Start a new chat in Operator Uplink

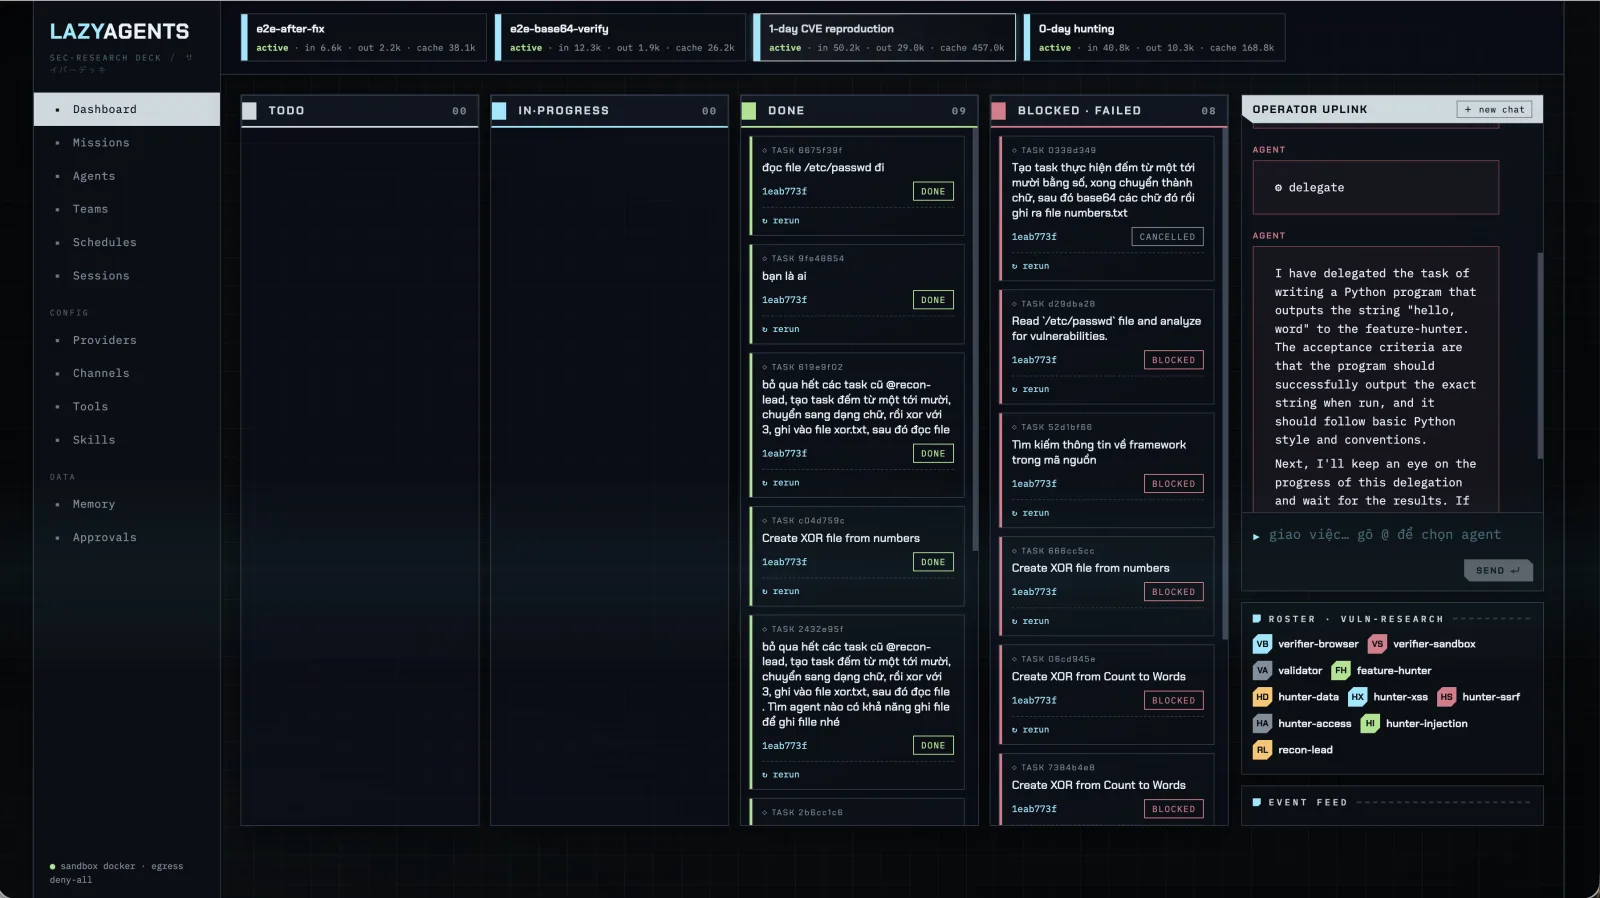(1494, 110)
